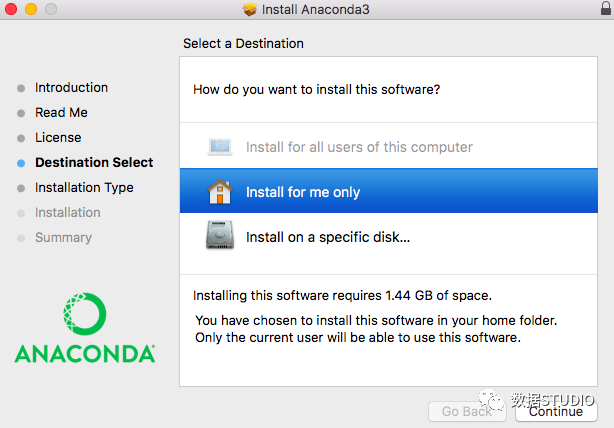The height and width of the screenshot is (428, 614).
Task: Click the Summary step in sidebar
Action: tap(63, 238)
